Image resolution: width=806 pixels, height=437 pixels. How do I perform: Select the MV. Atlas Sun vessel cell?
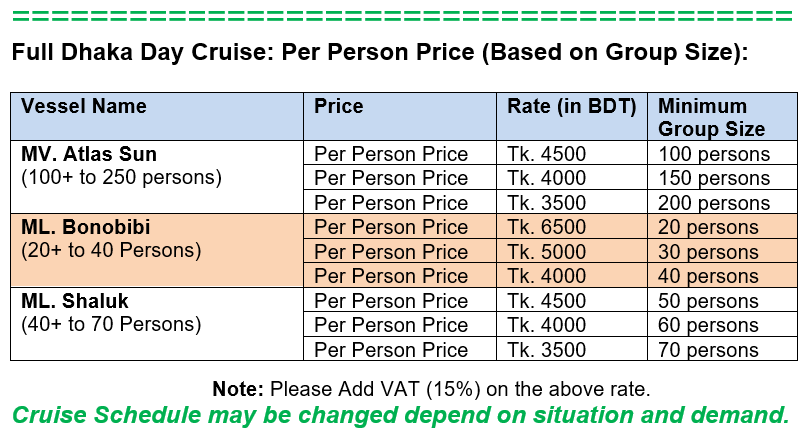coord(157,177)
